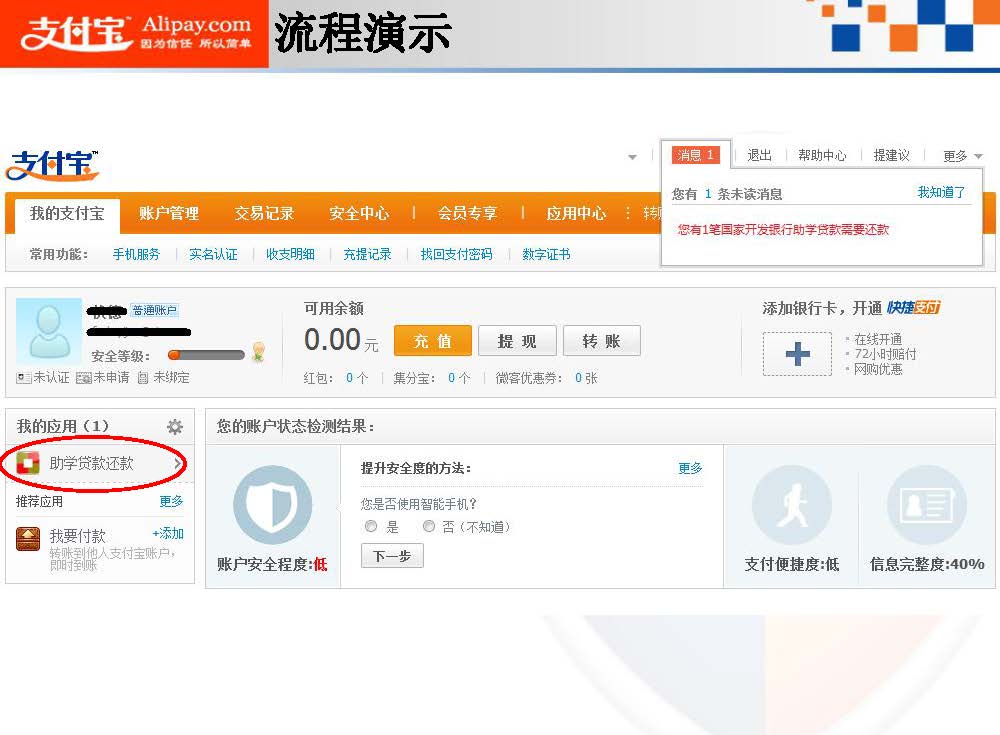Open the 收支明细 shortcut
This screenshot has height=735, width=1000.
(x=290, y=254)
